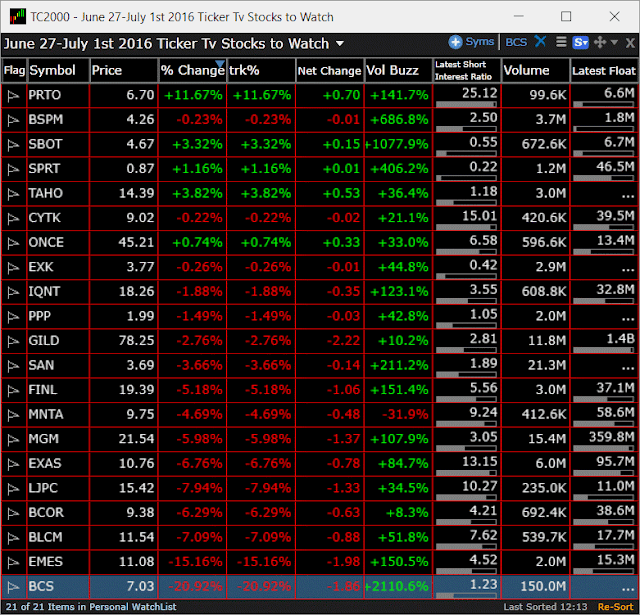The image size is (640, 615).
Task: Sort by the Symbol column header
Action: pyautogui.click(x=58, y=71)
